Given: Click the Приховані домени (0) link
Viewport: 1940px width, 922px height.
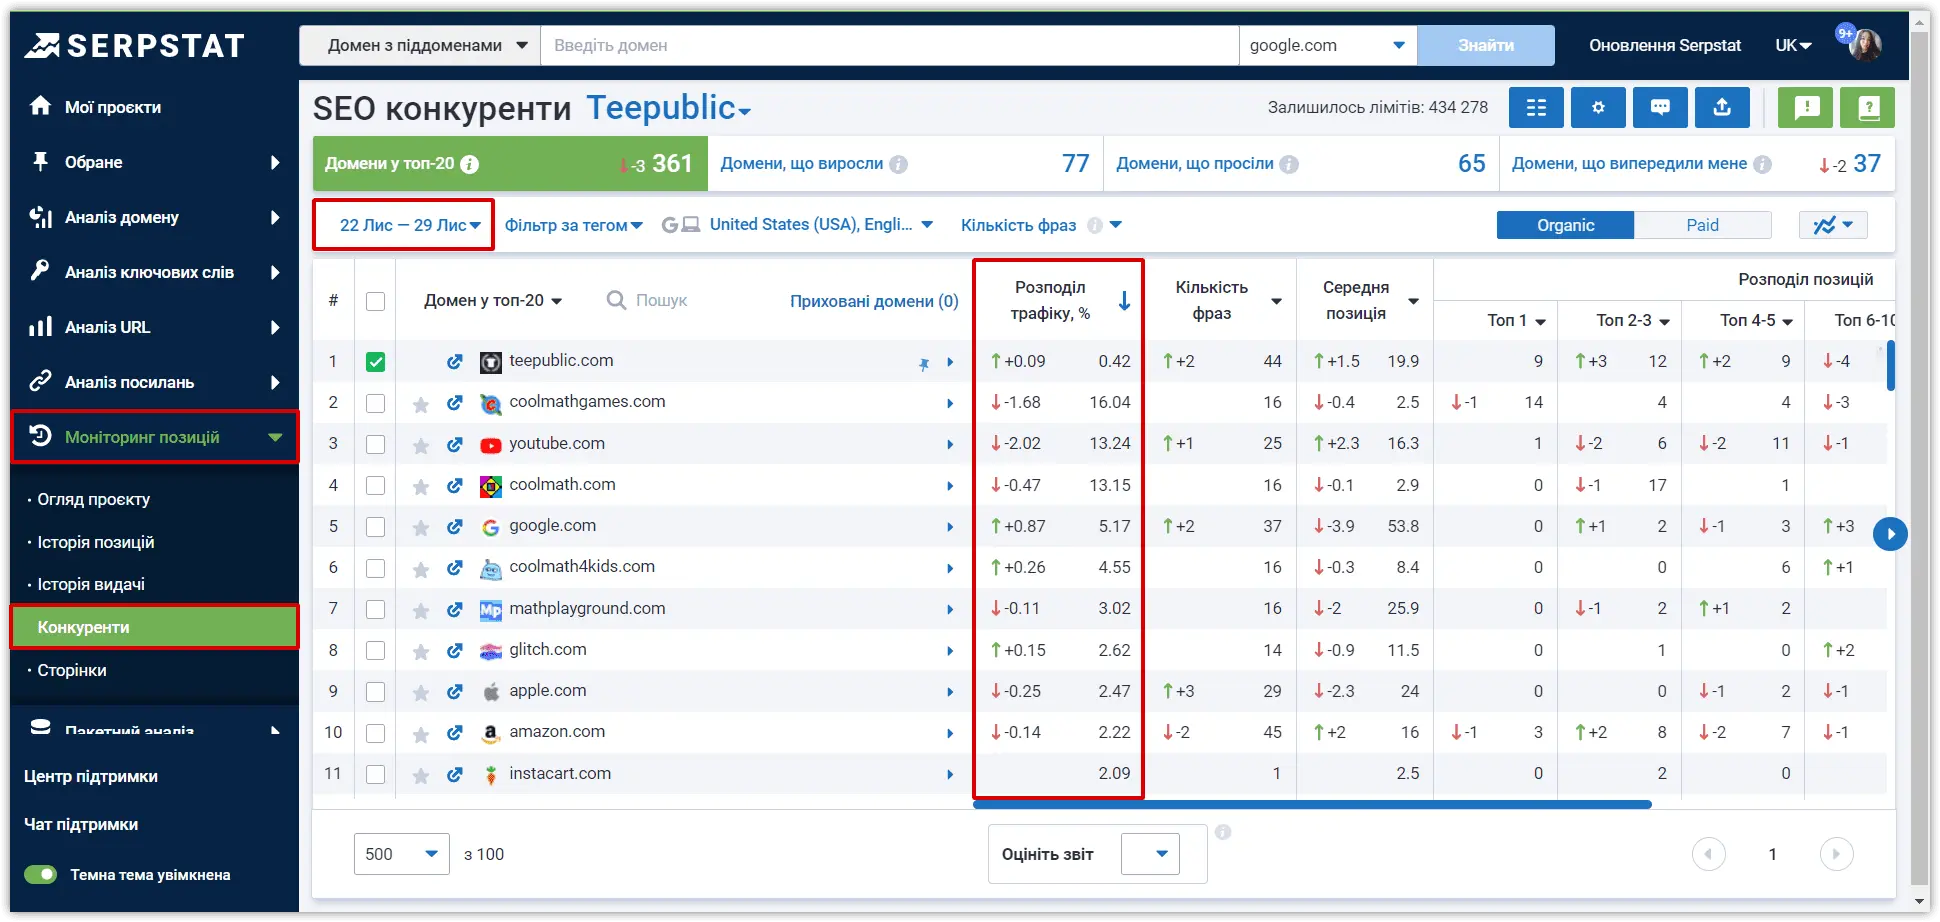Looking at the screenshot, I should click(874, 301).
